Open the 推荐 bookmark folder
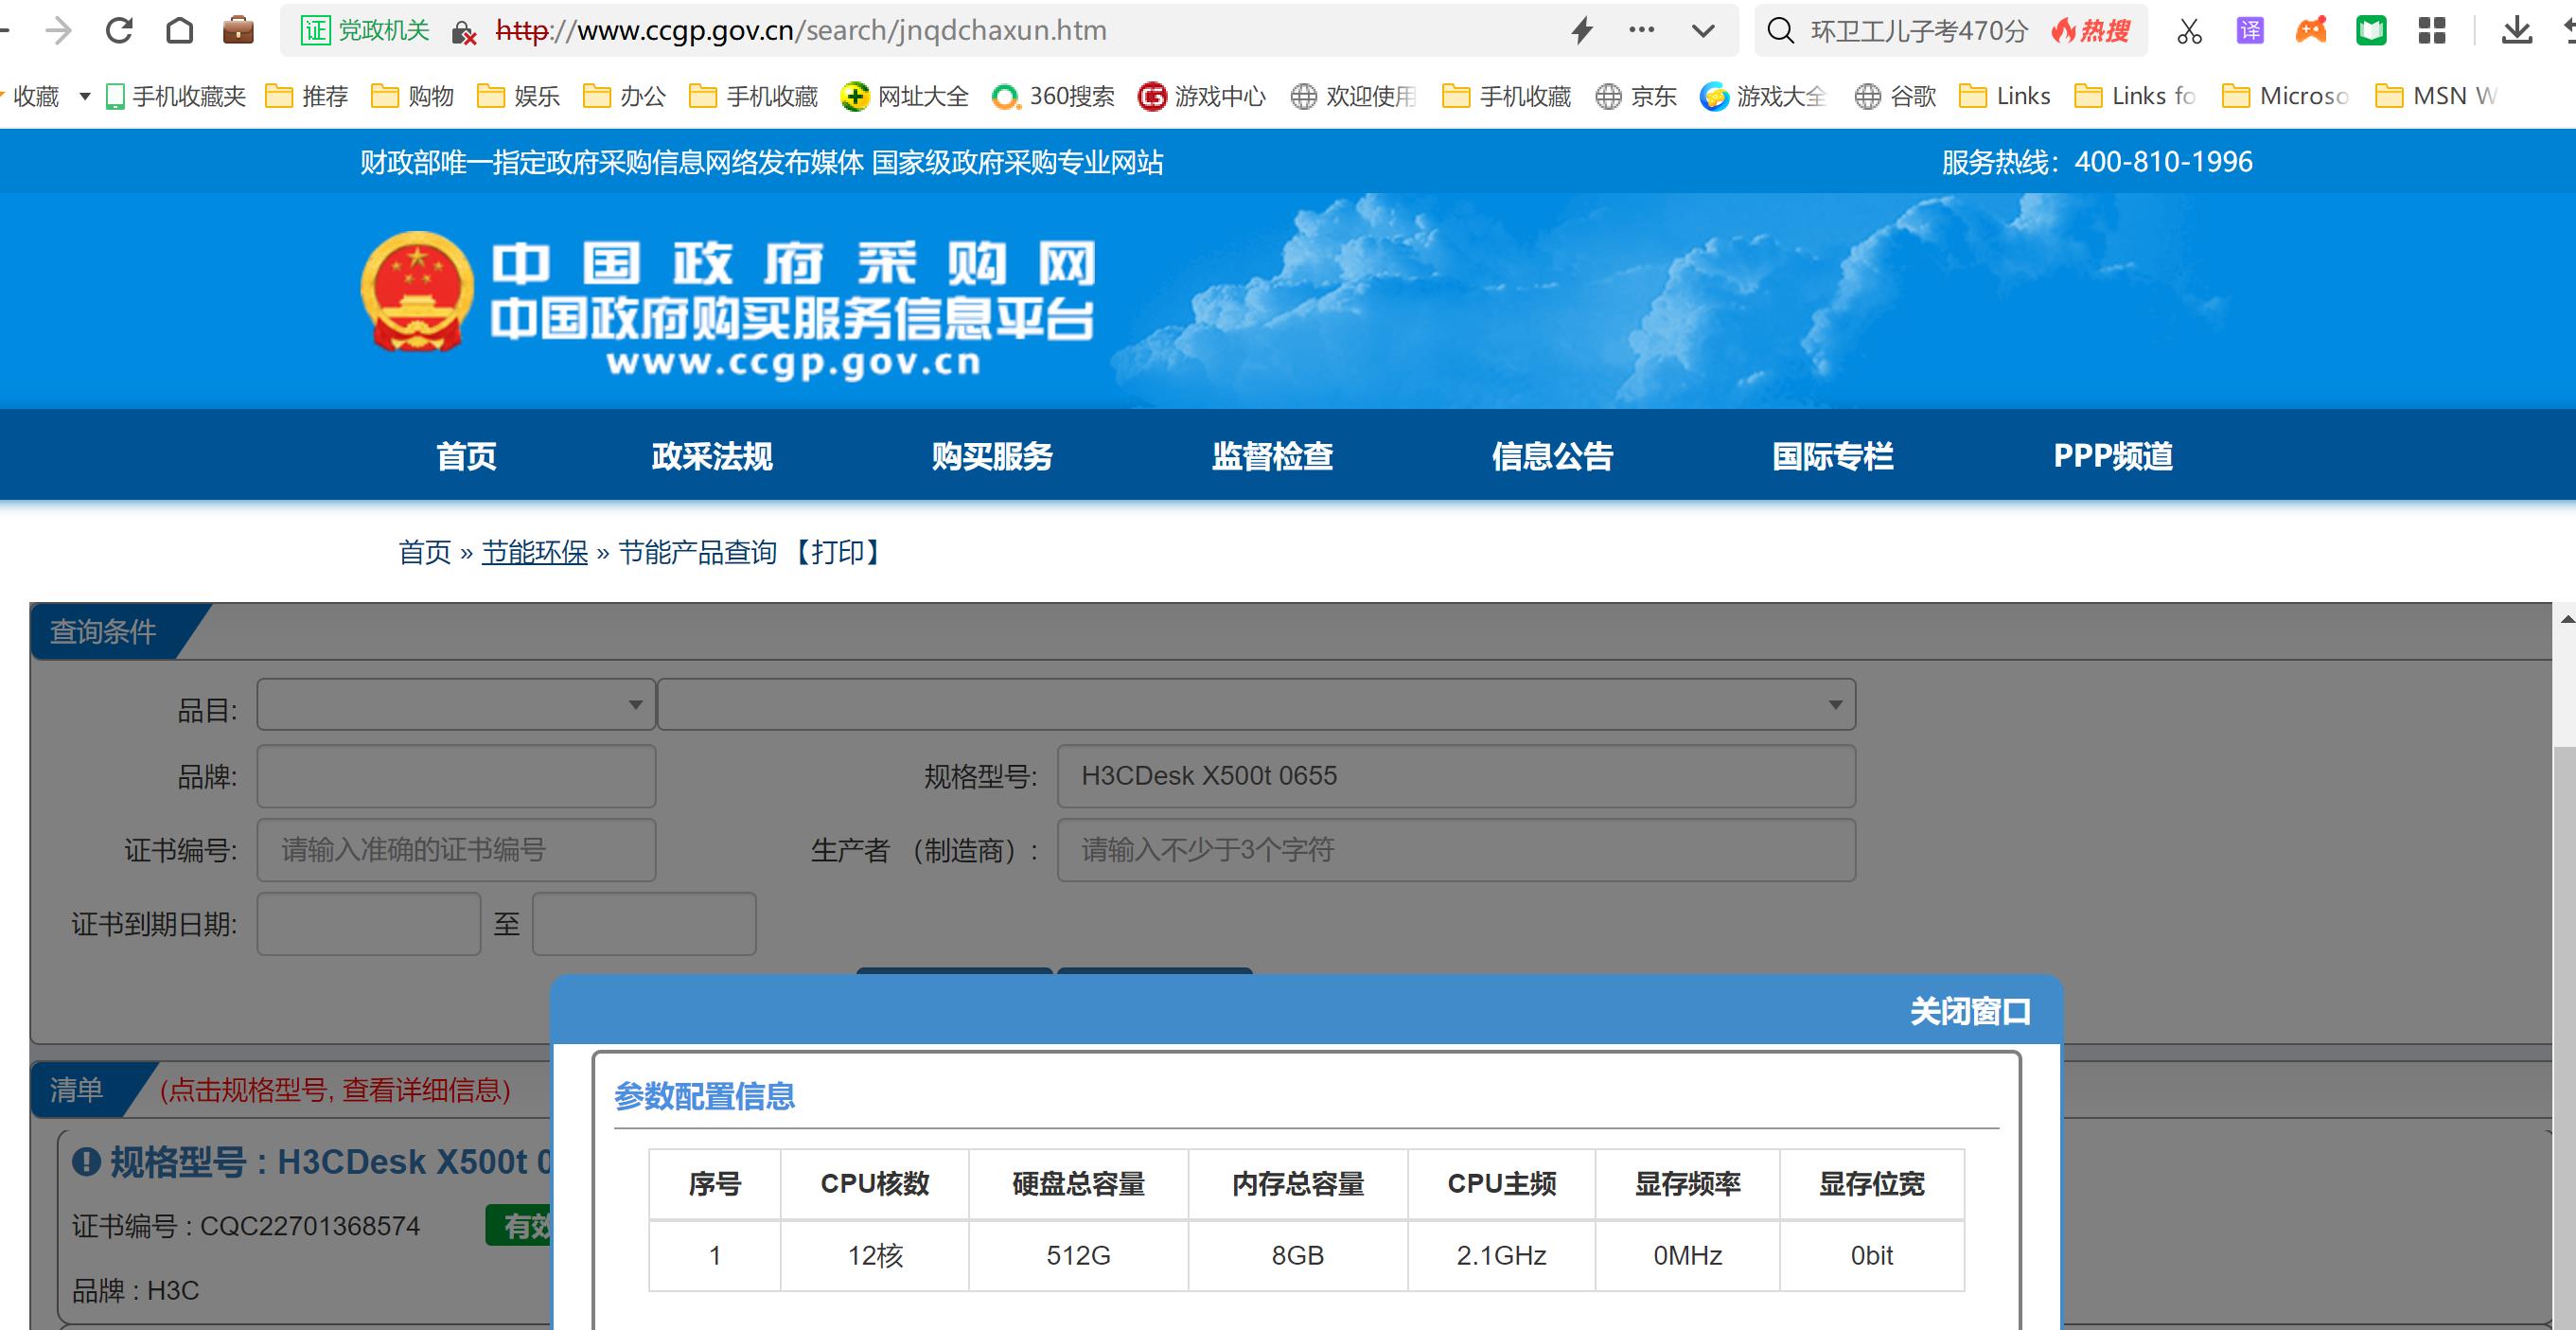This screenshot has width=2576, height=1330. click(307, 97)
